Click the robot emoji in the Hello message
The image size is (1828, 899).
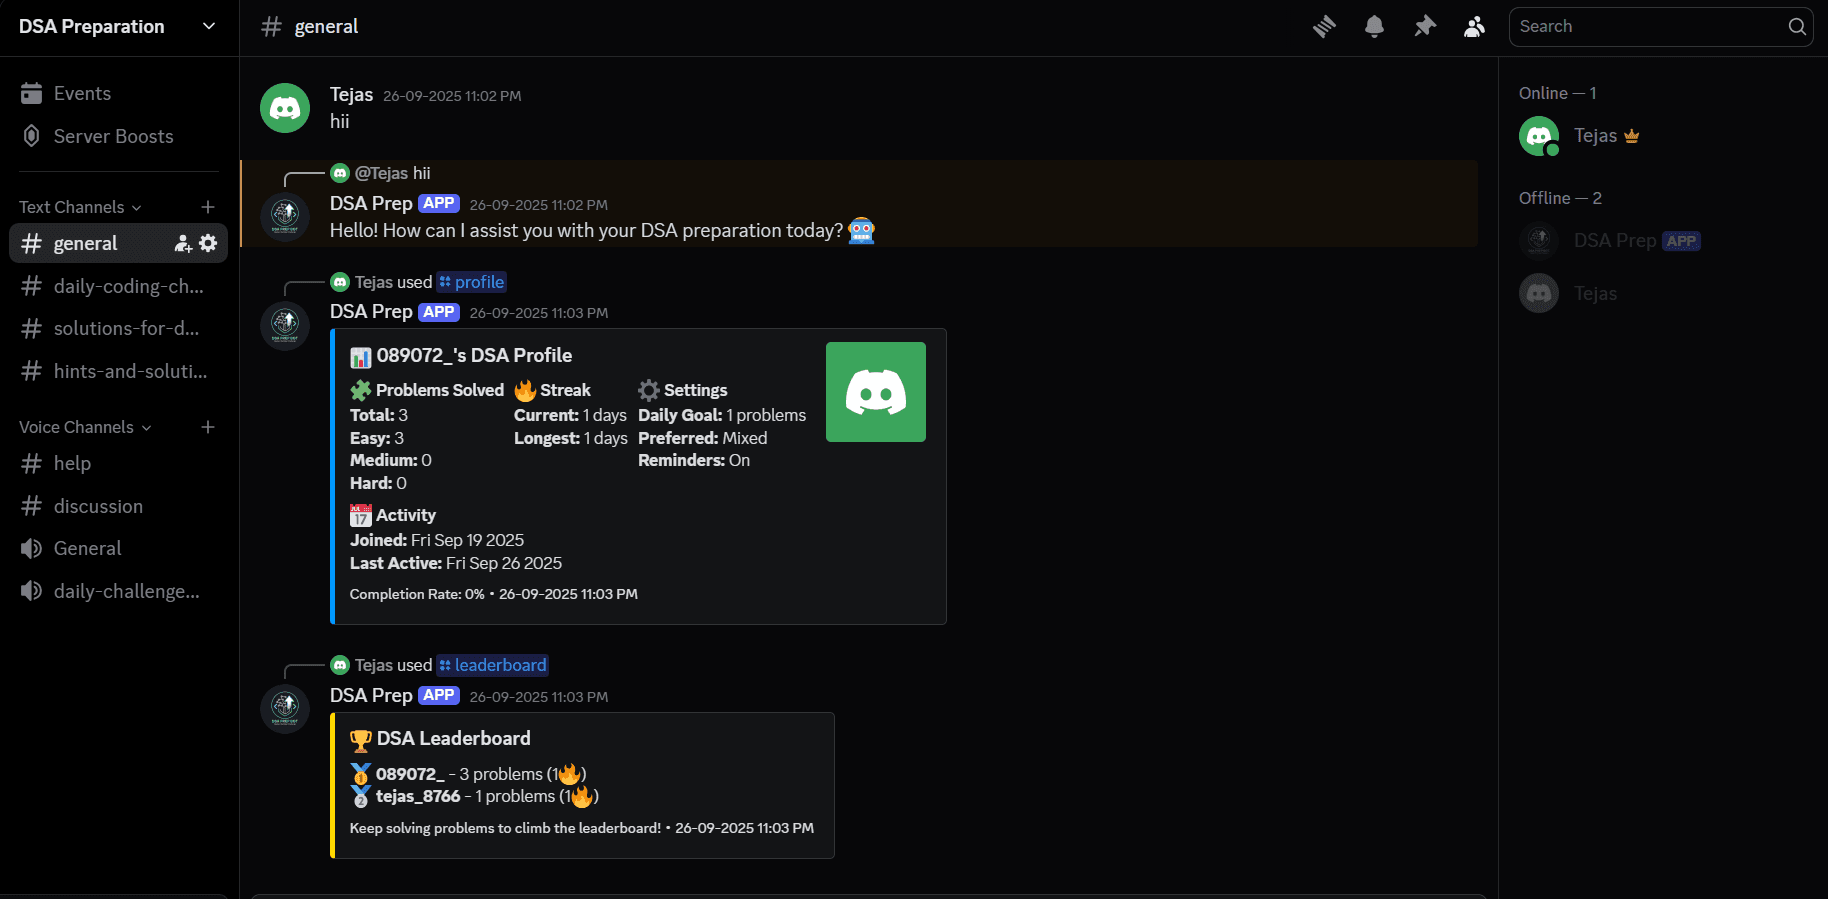[861, 231]
